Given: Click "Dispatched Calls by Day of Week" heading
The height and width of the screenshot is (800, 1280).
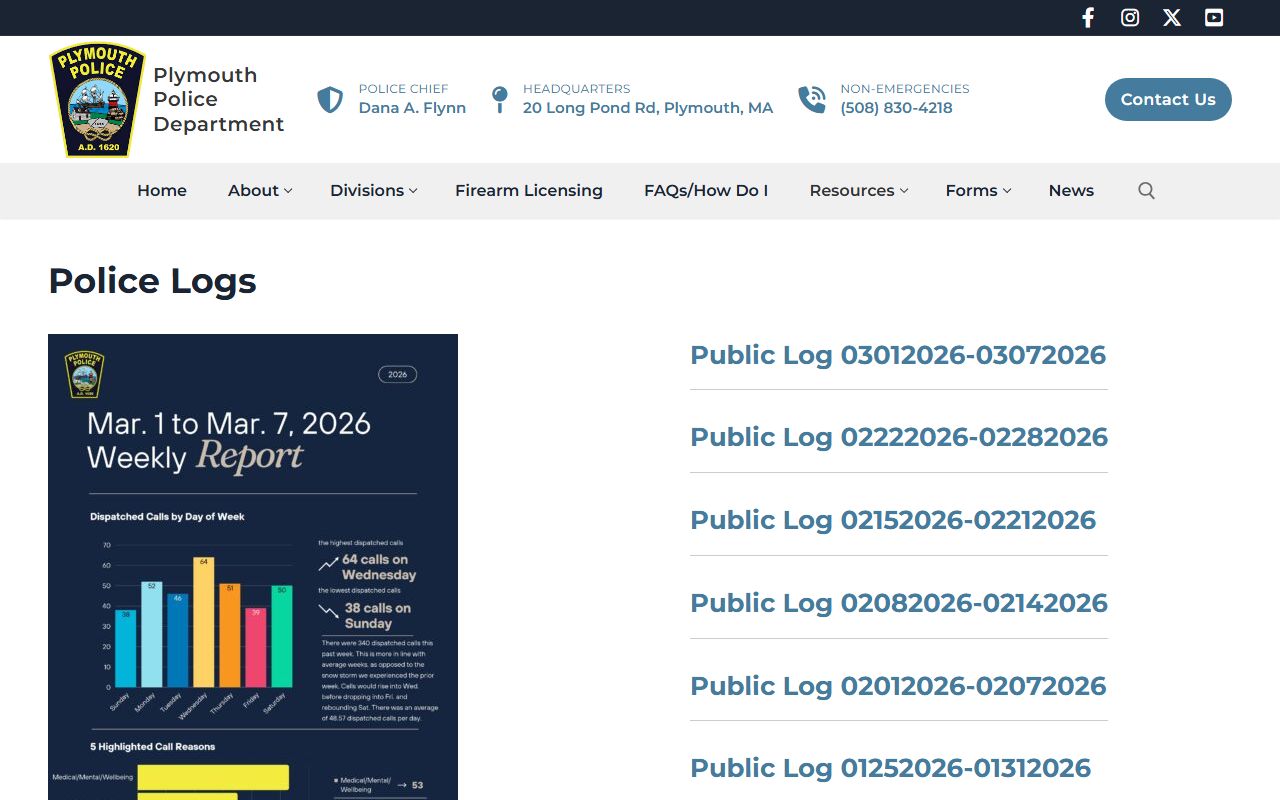Looking at the screenshot, I should tap(167, 517).
